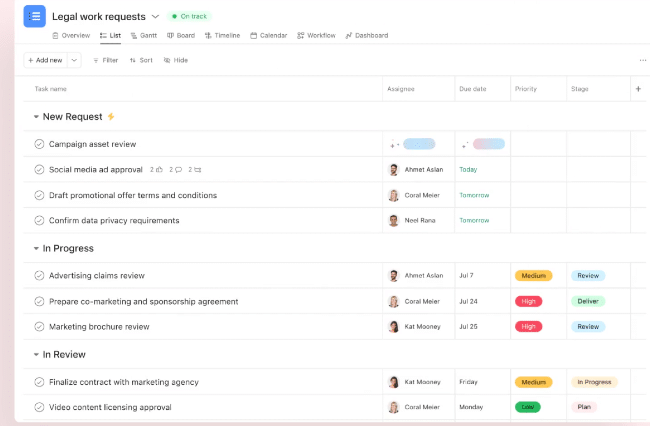Click the add column plus icon
650x433 pixels.
point(638,89)
